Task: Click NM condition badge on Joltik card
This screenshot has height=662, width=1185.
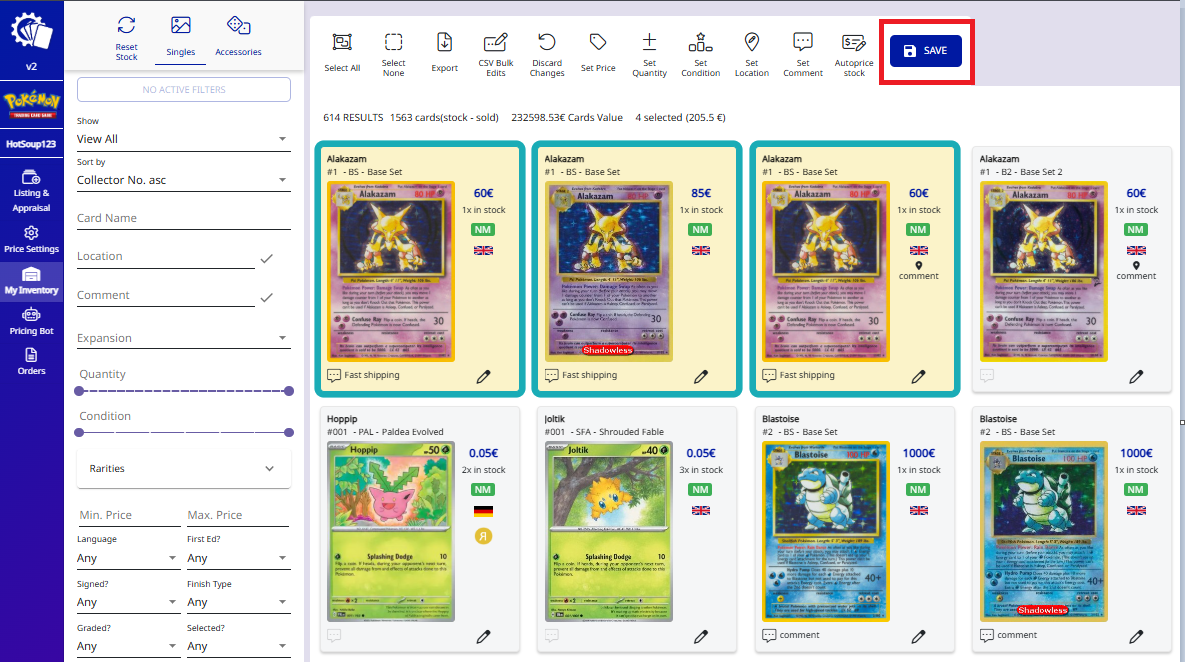Action: (x=701, y=490)
